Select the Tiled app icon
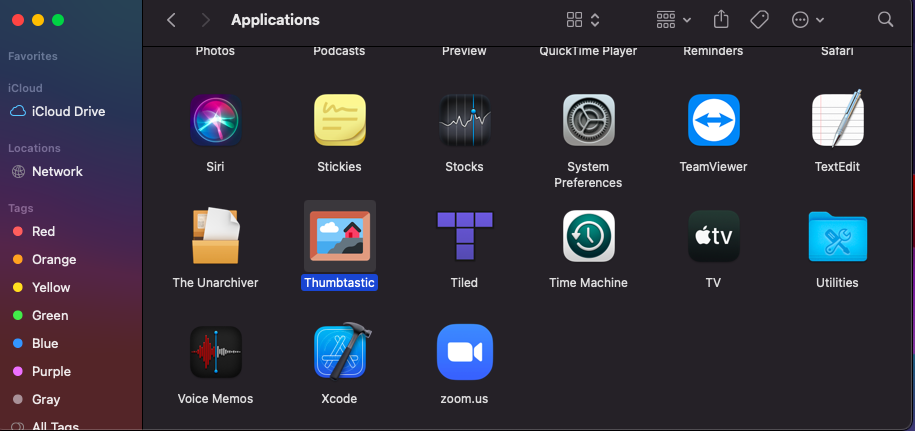The width and height of the screenshot is (915, 431). click(465, 236)
